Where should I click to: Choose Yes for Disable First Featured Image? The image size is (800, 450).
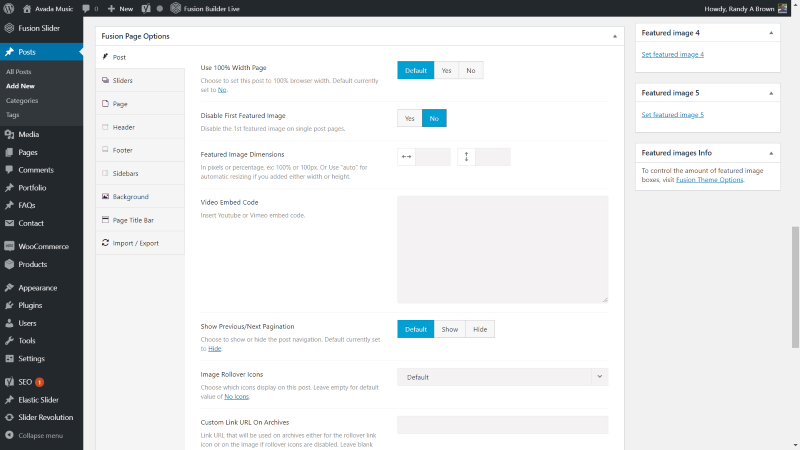pos(410,118)
